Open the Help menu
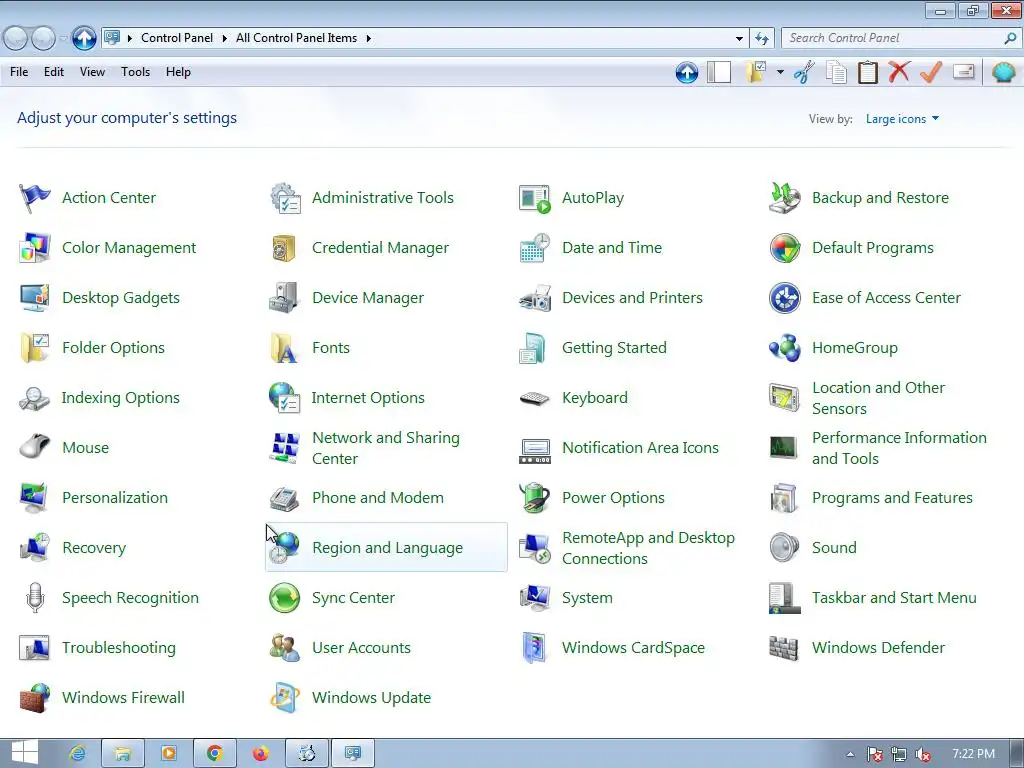The width and height of the screenshot is (1024, 768). point(178,72)
